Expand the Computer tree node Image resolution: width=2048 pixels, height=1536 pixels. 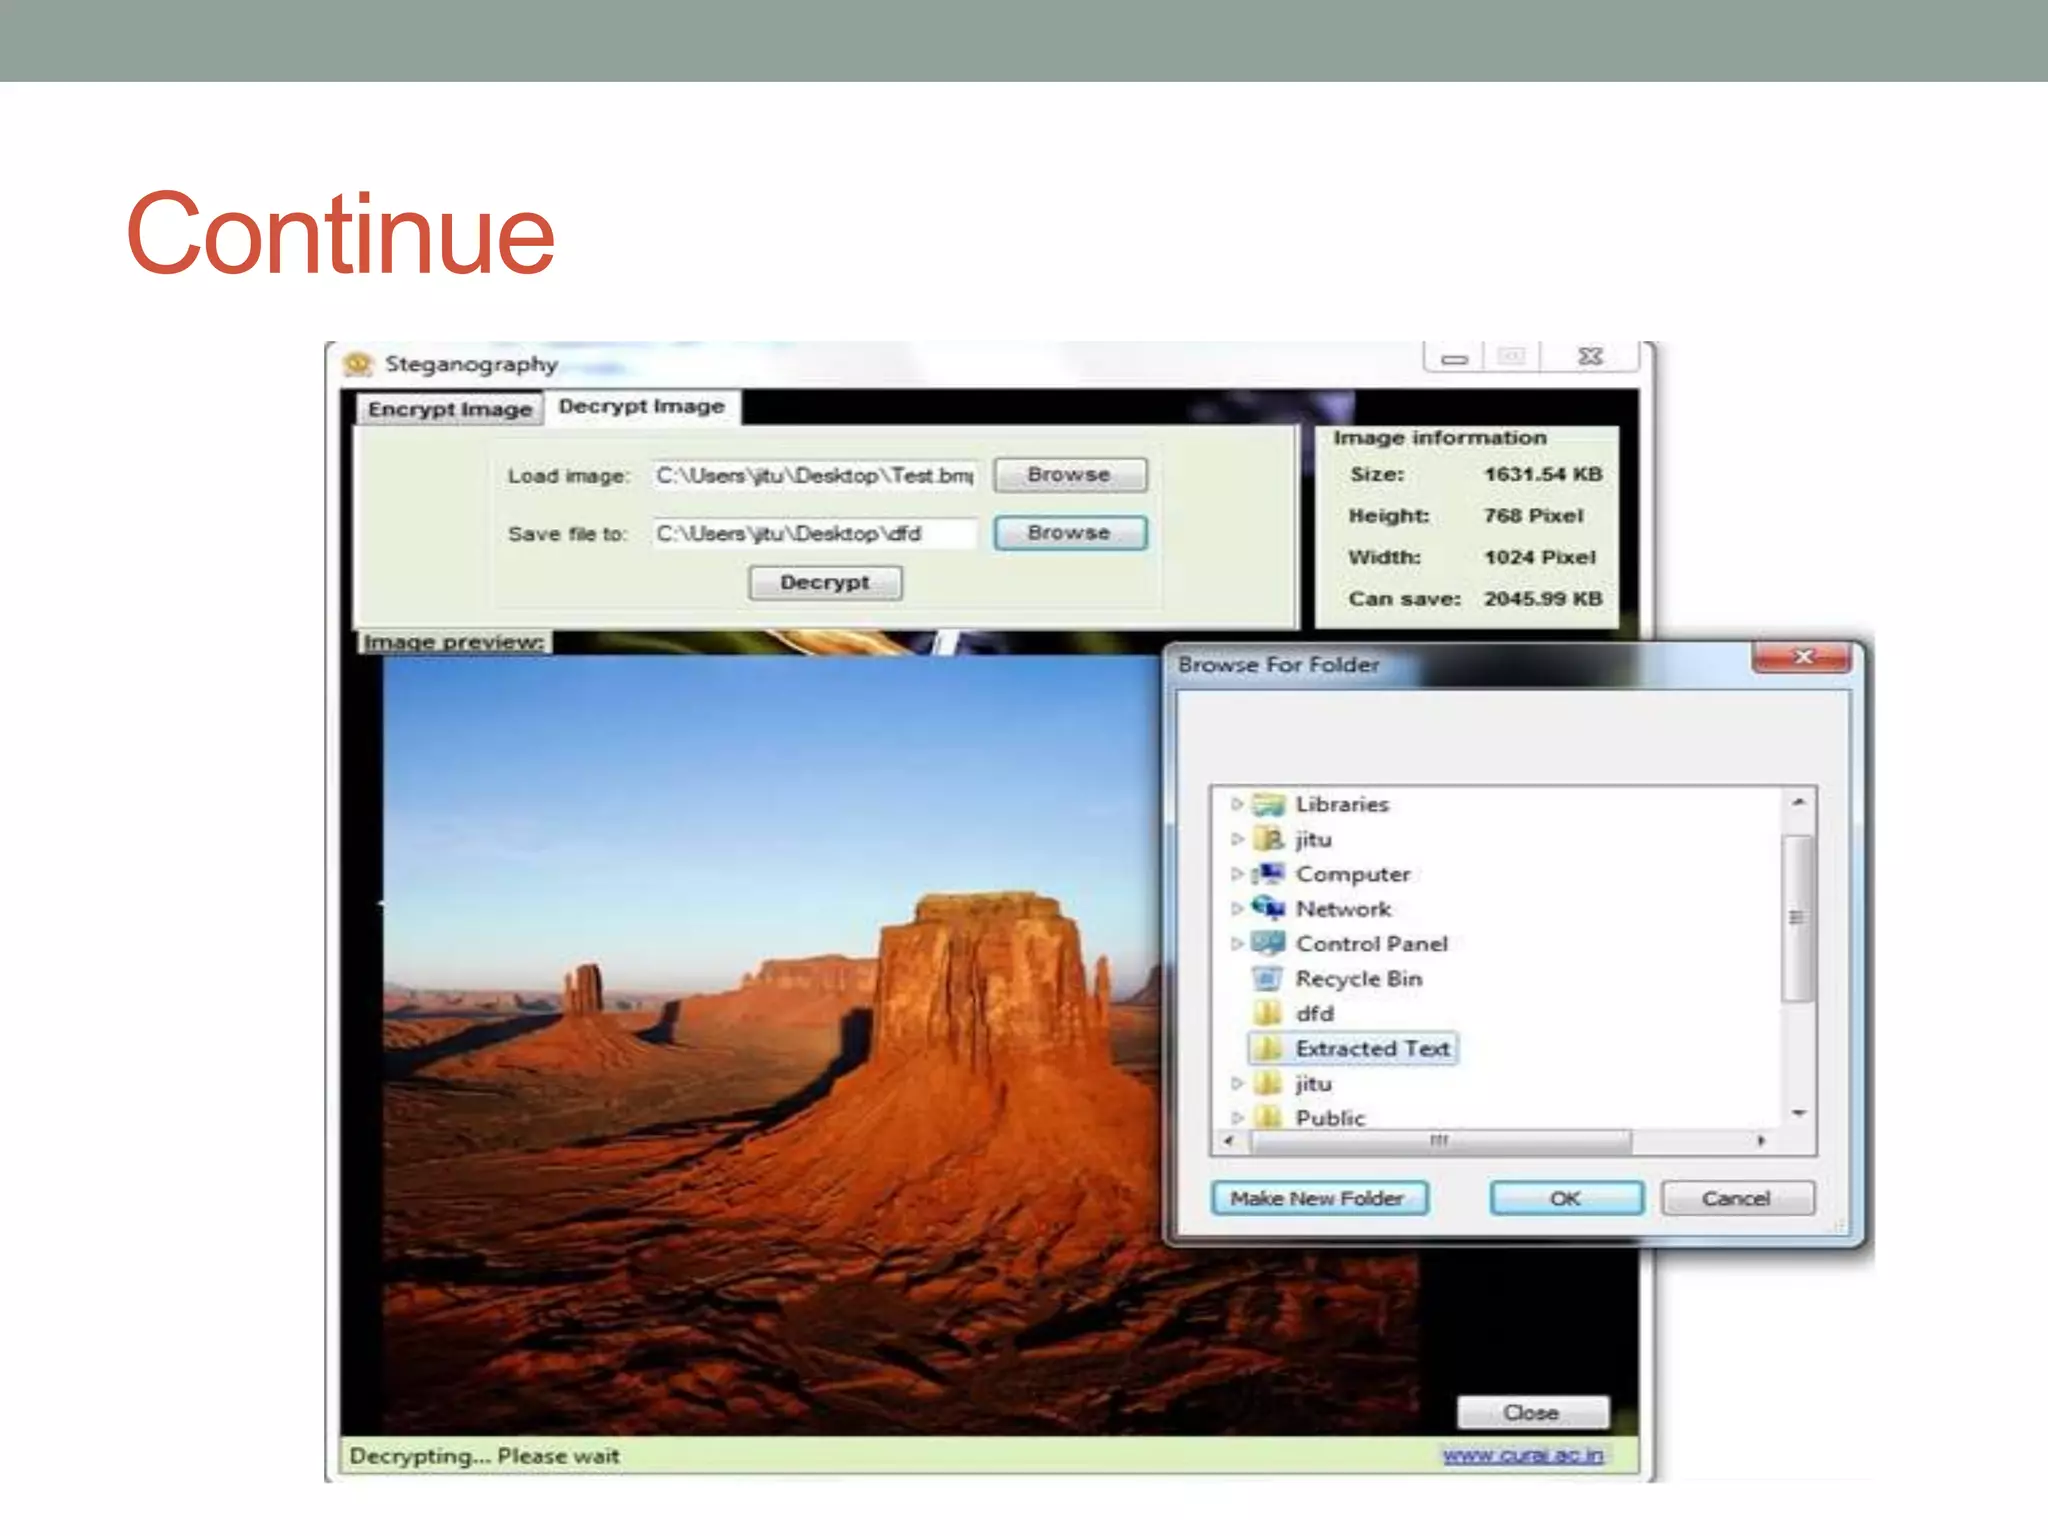pyautogui.click(x=1237, y=874)
